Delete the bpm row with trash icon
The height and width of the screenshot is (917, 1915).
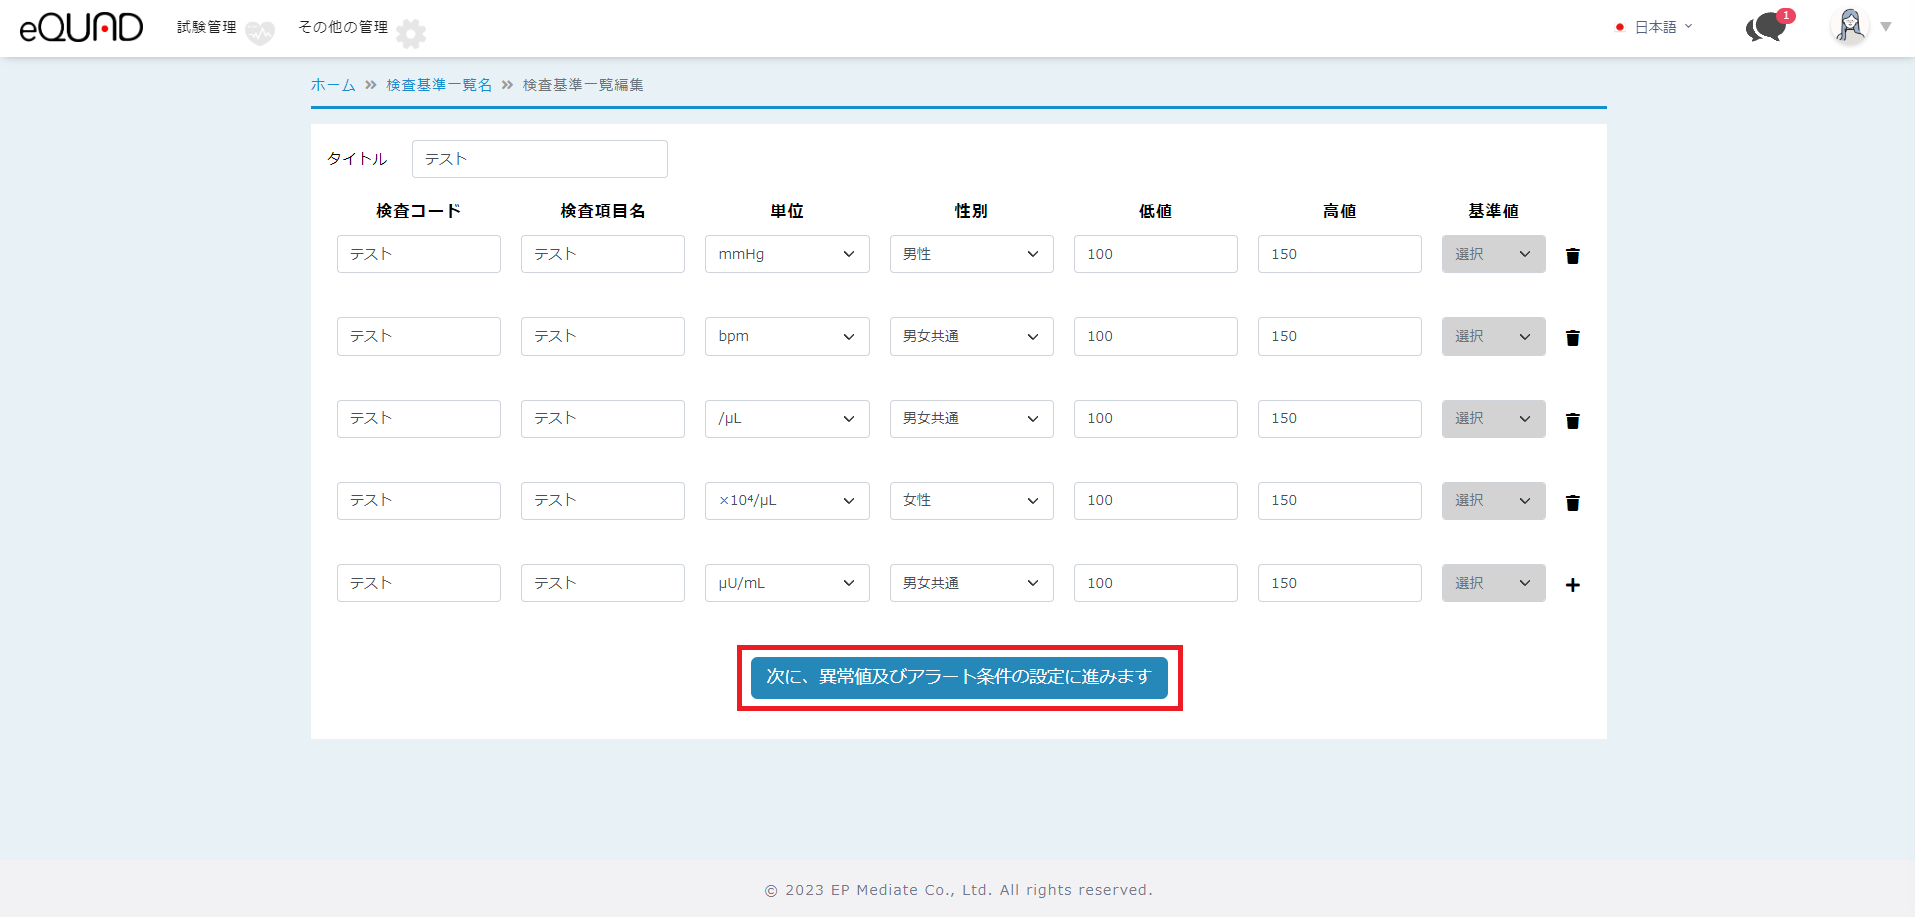click(1572, 338)
